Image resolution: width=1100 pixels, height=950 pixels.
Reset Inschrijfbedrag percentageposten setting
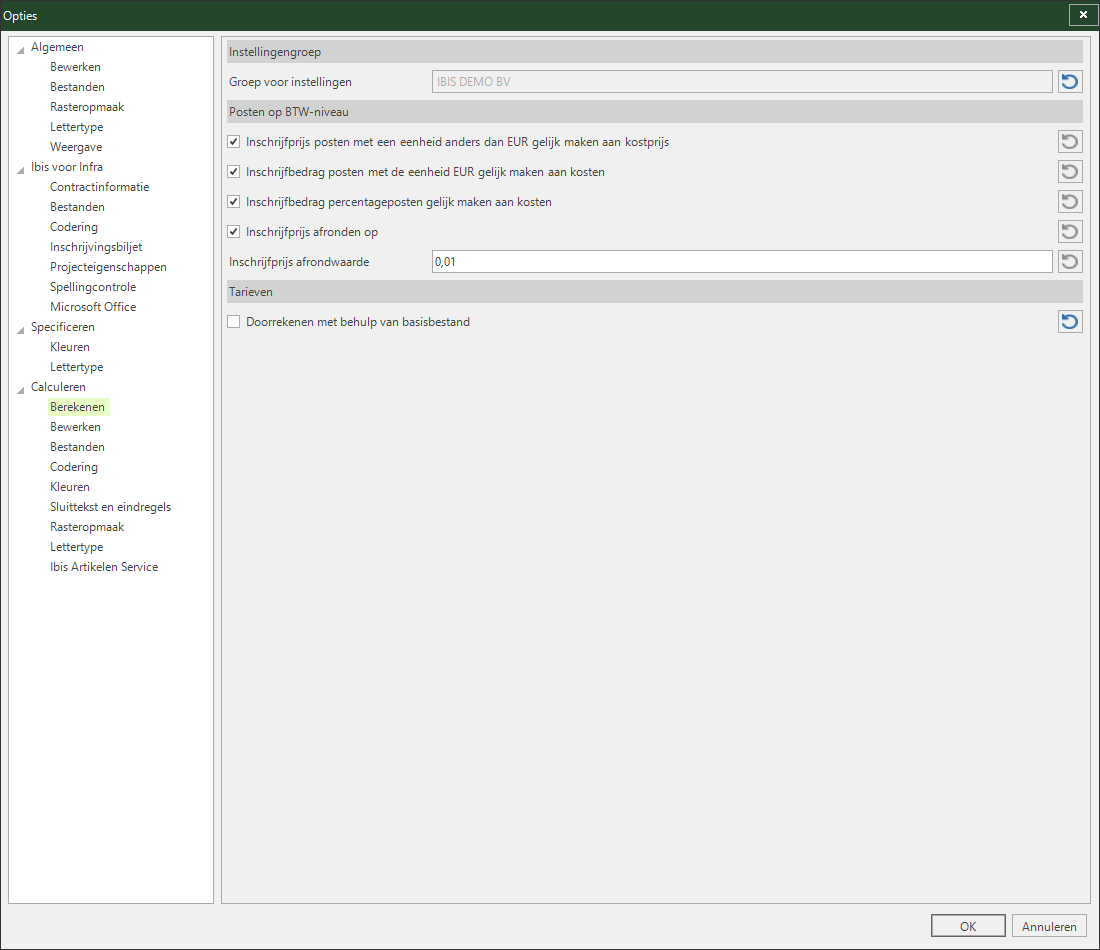tap(1070, 202)
